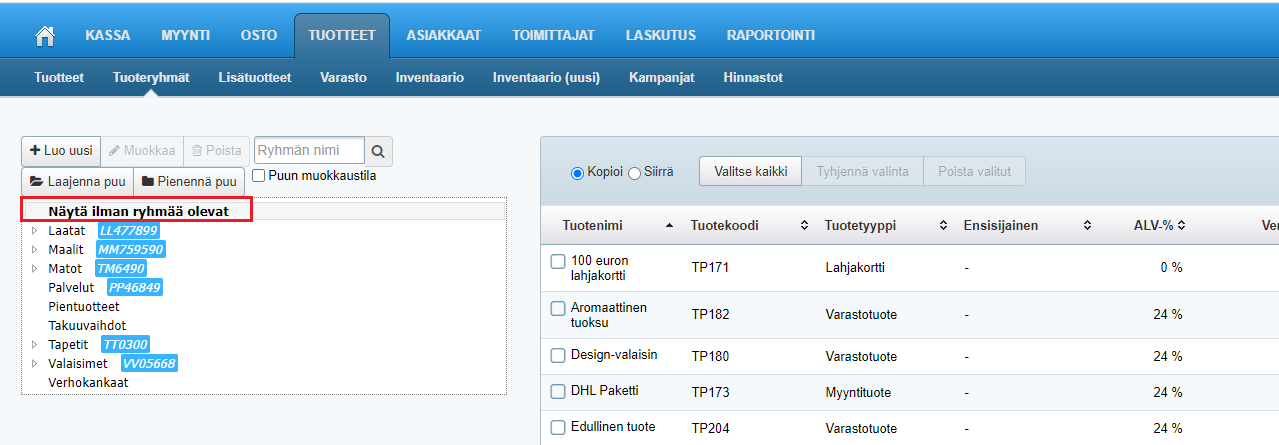The height and width of the screenshot is (445, 1279).
Task: Expand the Tapetit tree group
Action: pos(35,344)
